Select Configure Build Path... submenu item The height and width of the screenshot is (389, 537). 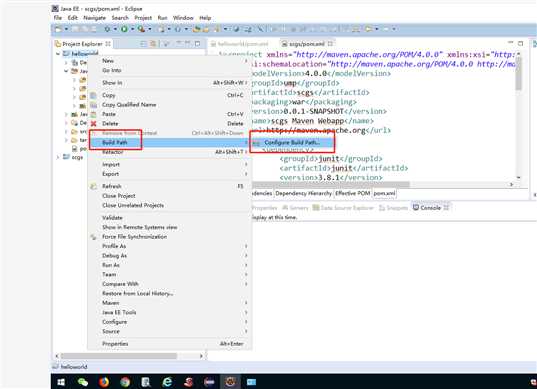292,142
